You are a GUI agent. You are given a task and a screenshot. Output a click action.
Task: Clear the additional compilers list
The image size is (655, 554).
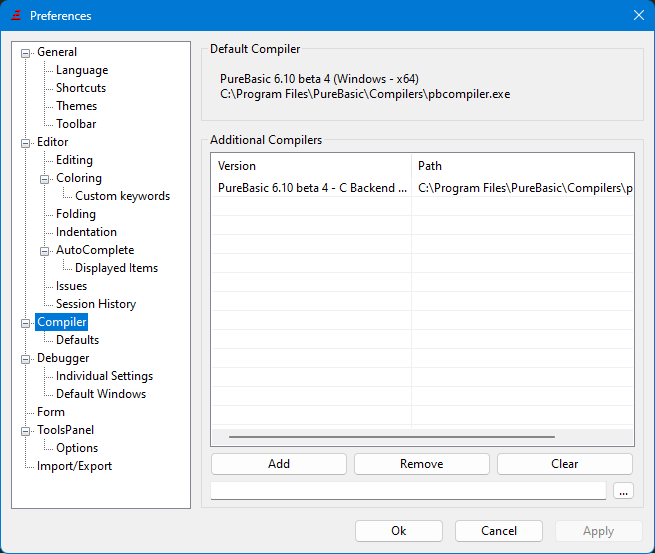coord(564,464)
